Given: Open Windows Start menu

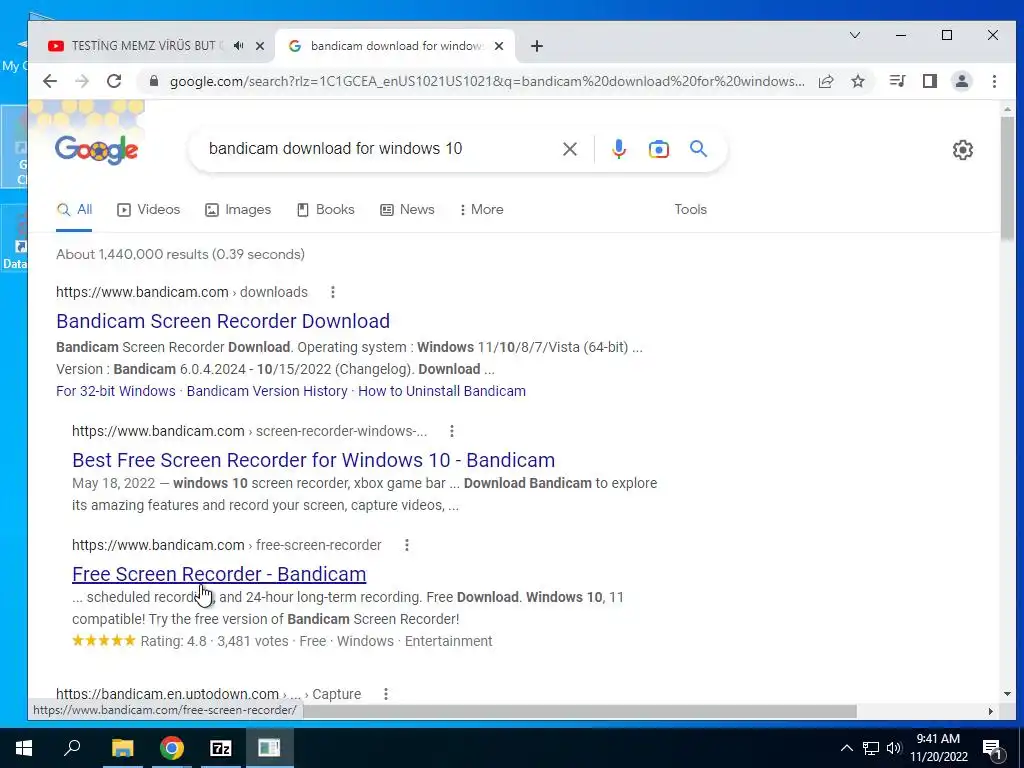Looking at the screenshot, I should point(24,748).
